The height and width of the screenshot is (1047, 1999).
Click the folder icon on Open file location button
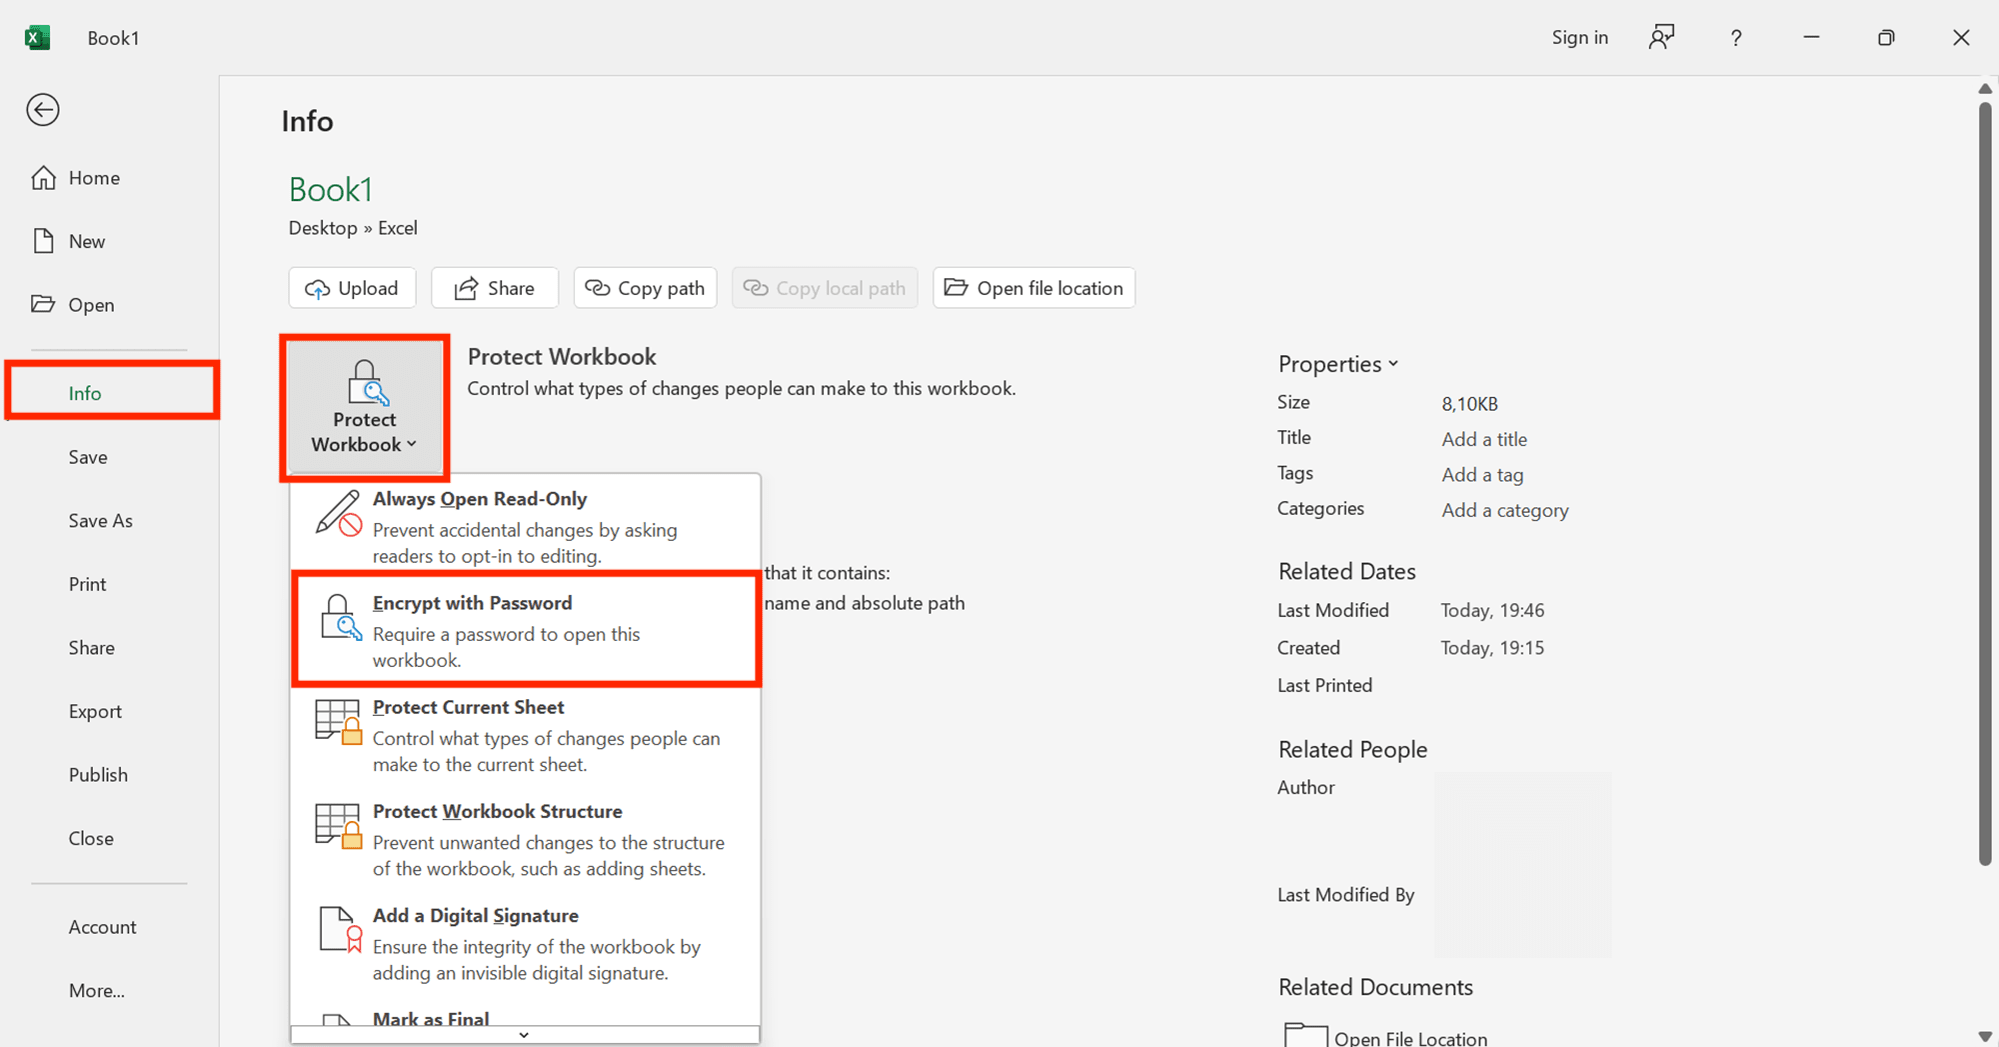(x=956, y=288)
